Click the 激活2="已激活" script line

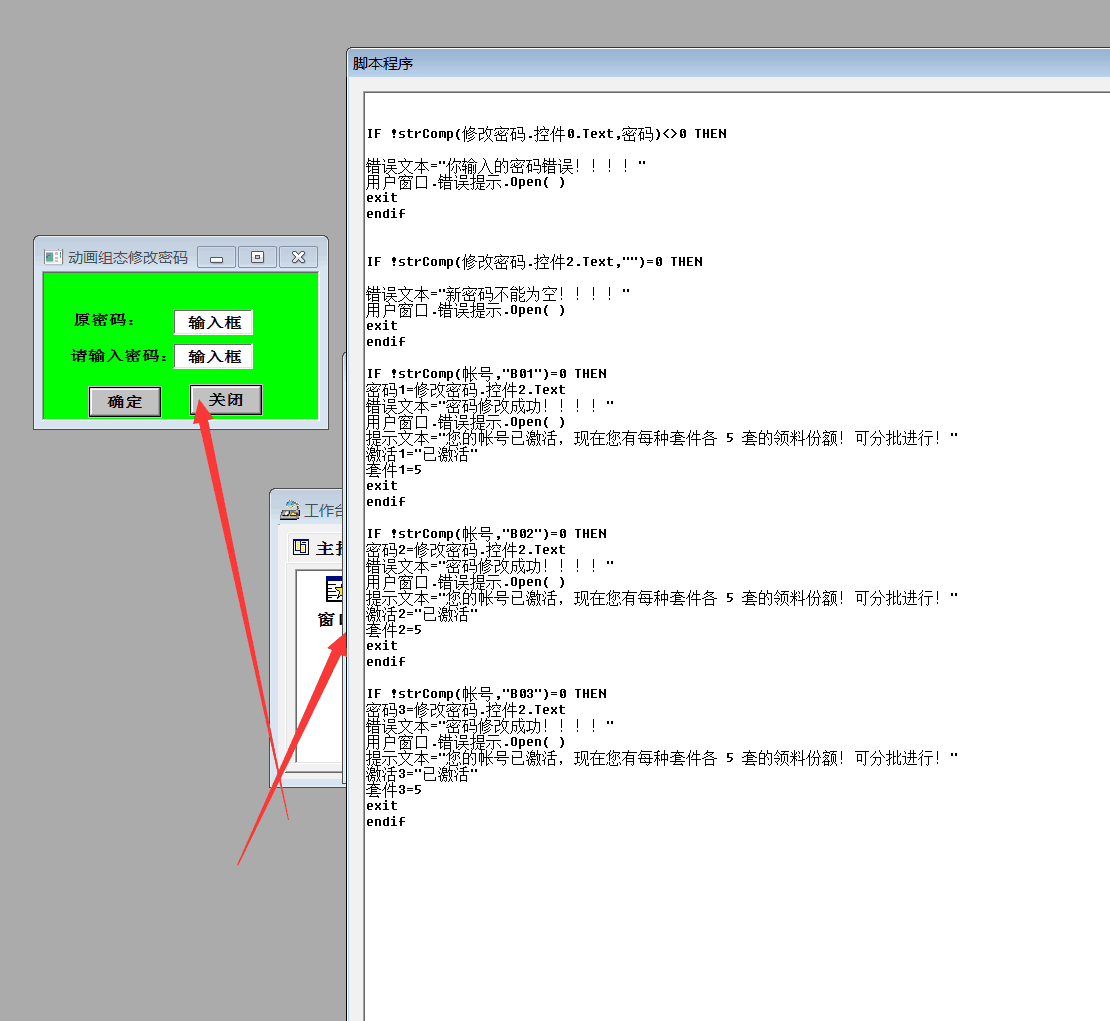[422, 614]
